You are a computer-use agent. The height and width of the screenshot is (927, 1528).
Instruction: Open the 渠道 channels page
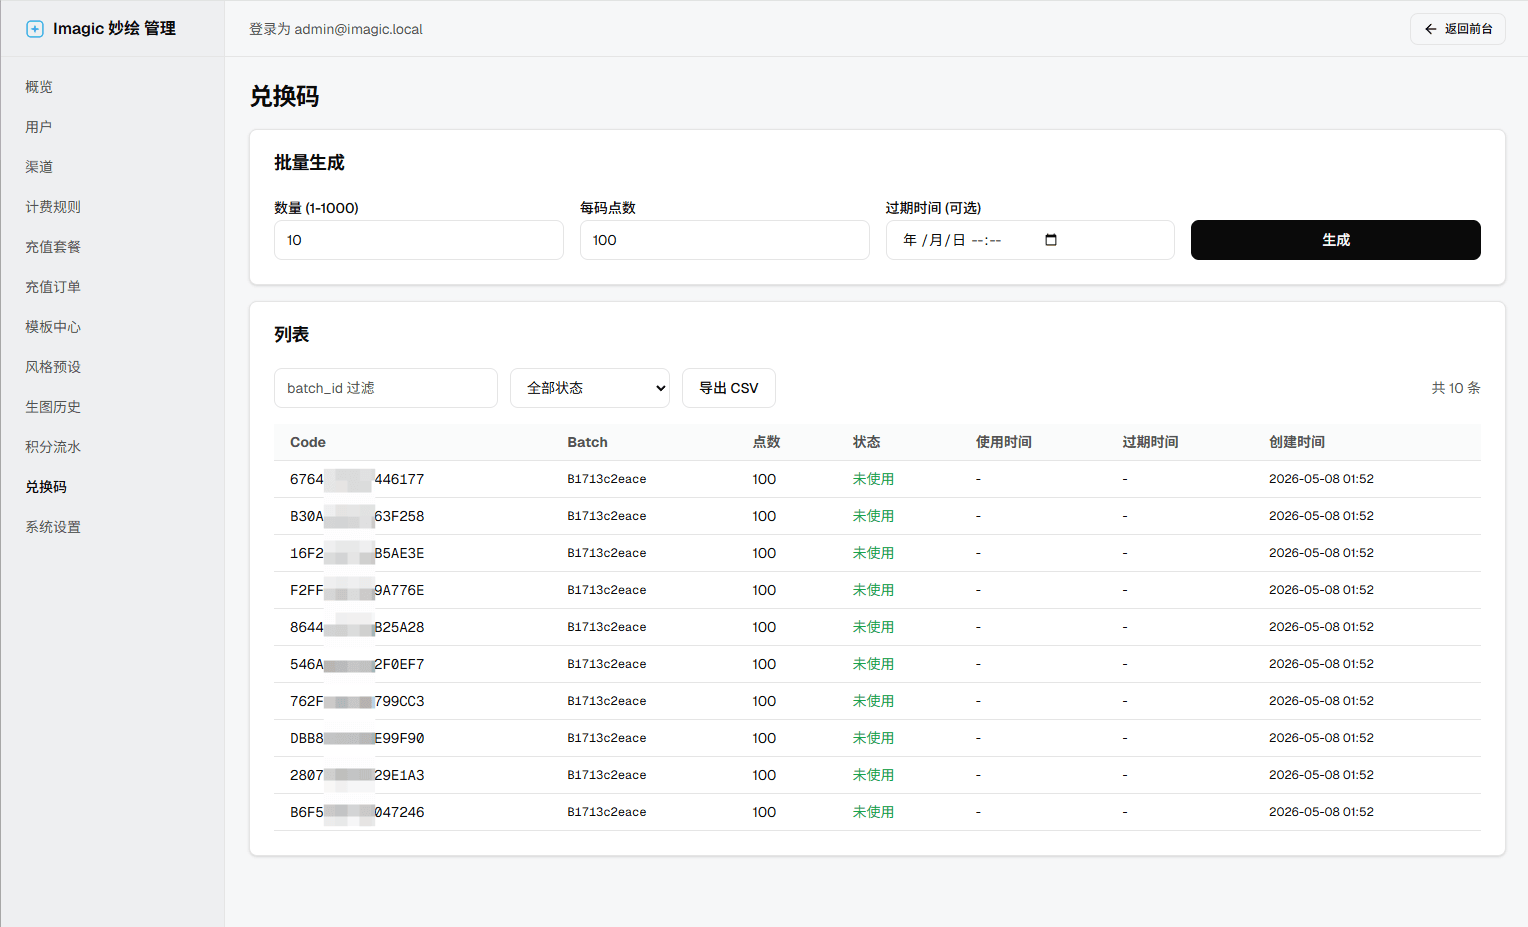coord(39,167)
